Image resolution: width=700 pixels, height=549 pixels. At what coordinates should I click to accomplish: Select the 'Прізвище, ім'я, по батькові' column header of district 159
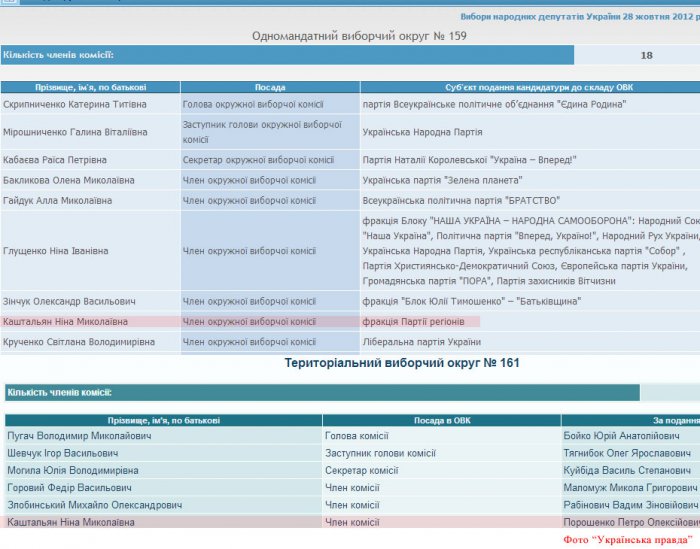91,87
